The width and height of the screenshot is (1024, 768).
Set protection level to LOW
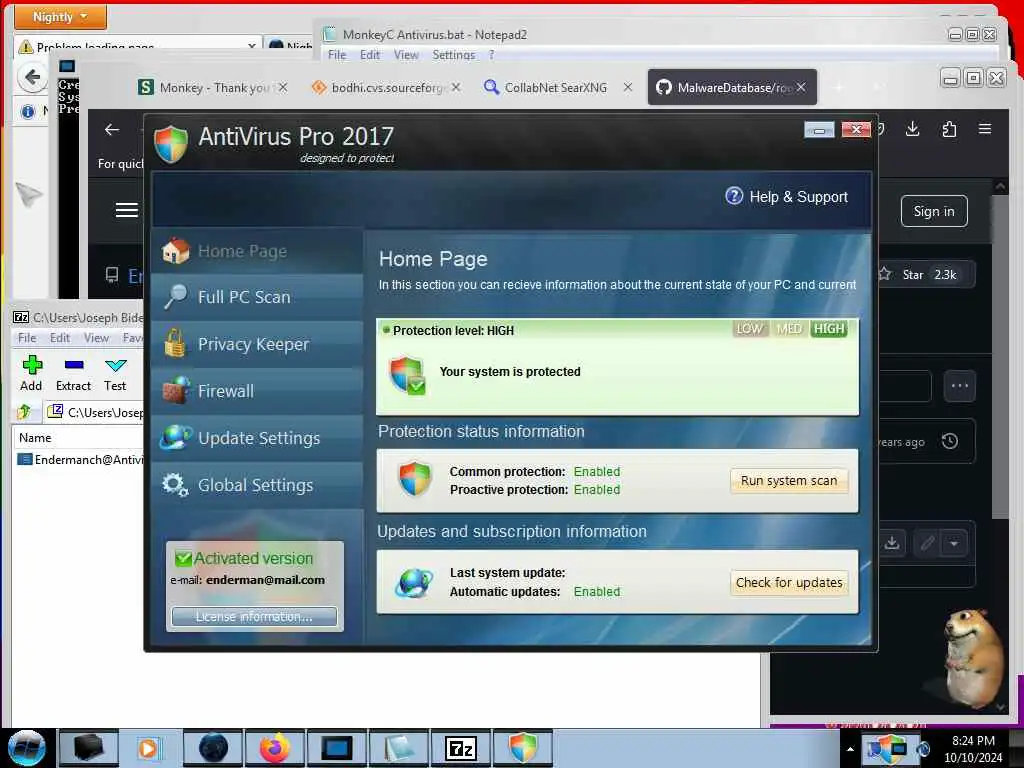coord(750,328)
